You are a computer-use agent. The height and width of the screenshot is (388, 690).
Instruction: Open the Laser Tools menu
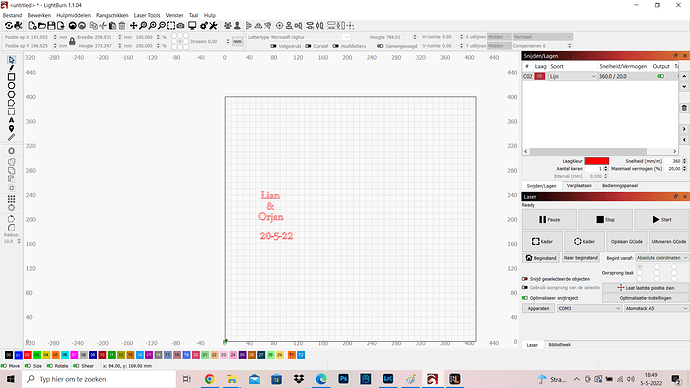click(147, 15)
